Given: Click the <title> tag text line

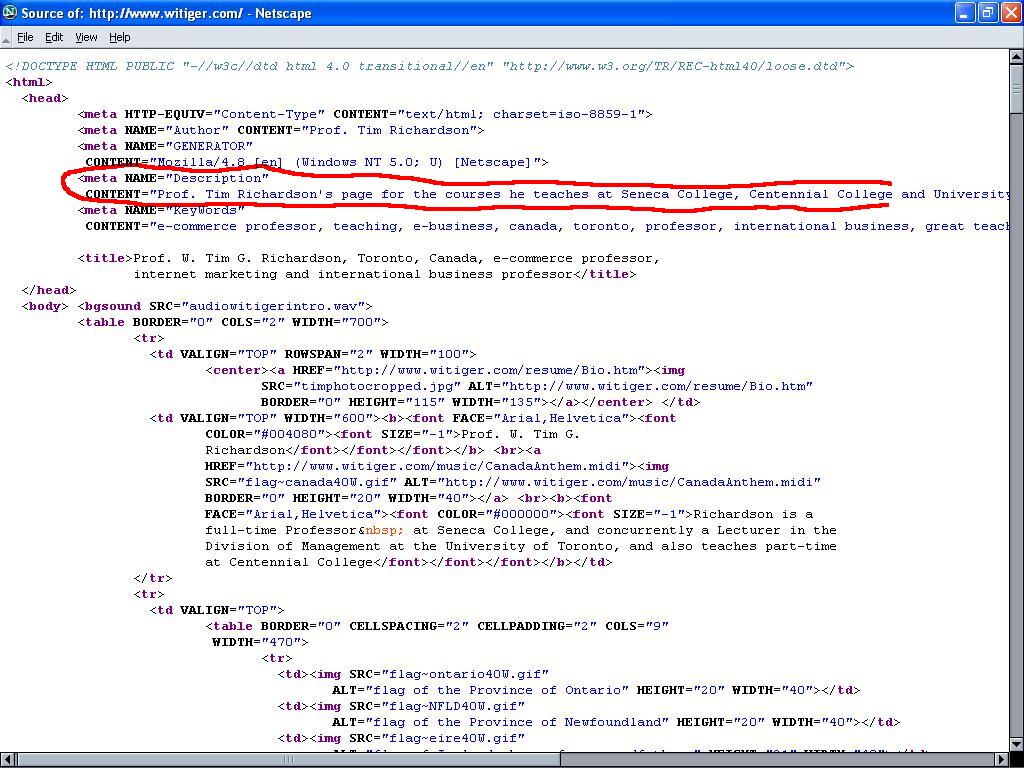Looking at the screenshot, I should (x=369, y=258).
